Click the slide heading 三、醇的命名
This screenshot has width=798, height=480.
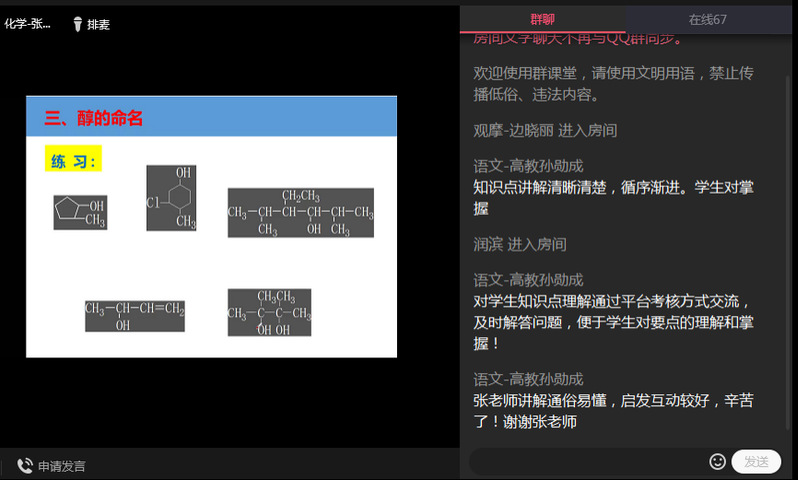[94, 118]
